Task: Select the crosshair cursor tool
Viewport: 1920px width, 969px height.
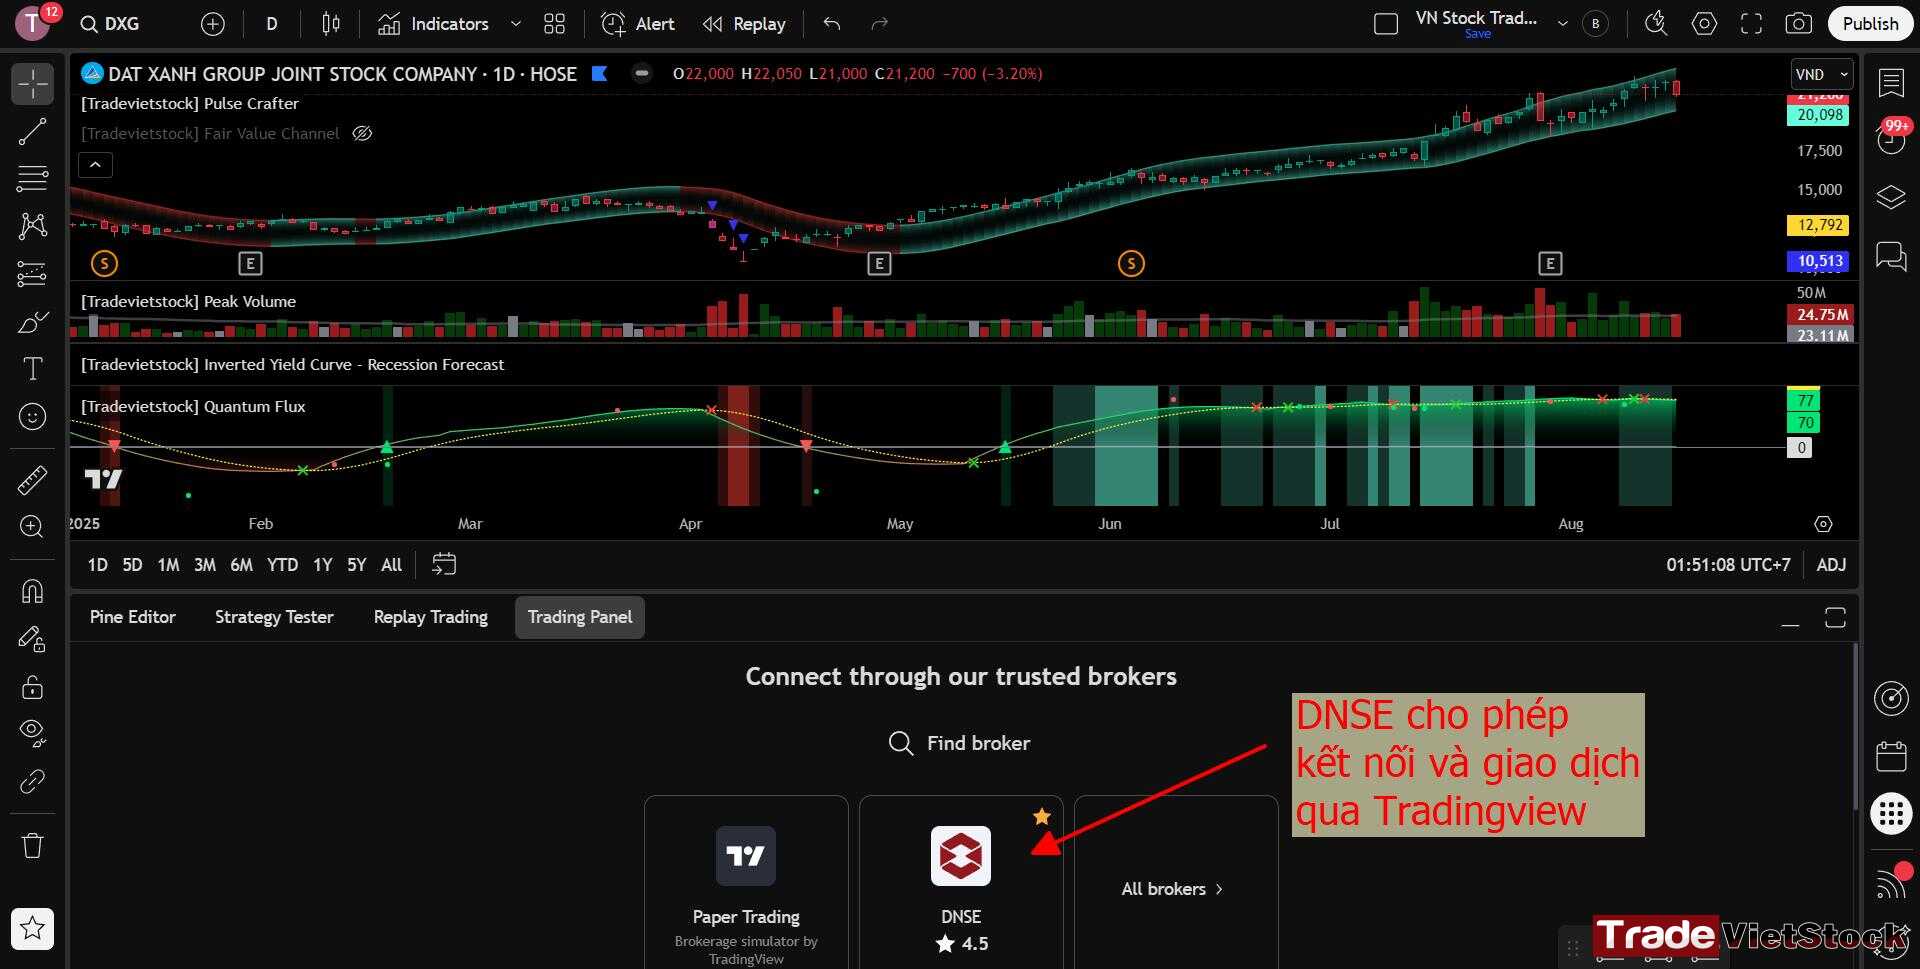Action: [32, 84]
